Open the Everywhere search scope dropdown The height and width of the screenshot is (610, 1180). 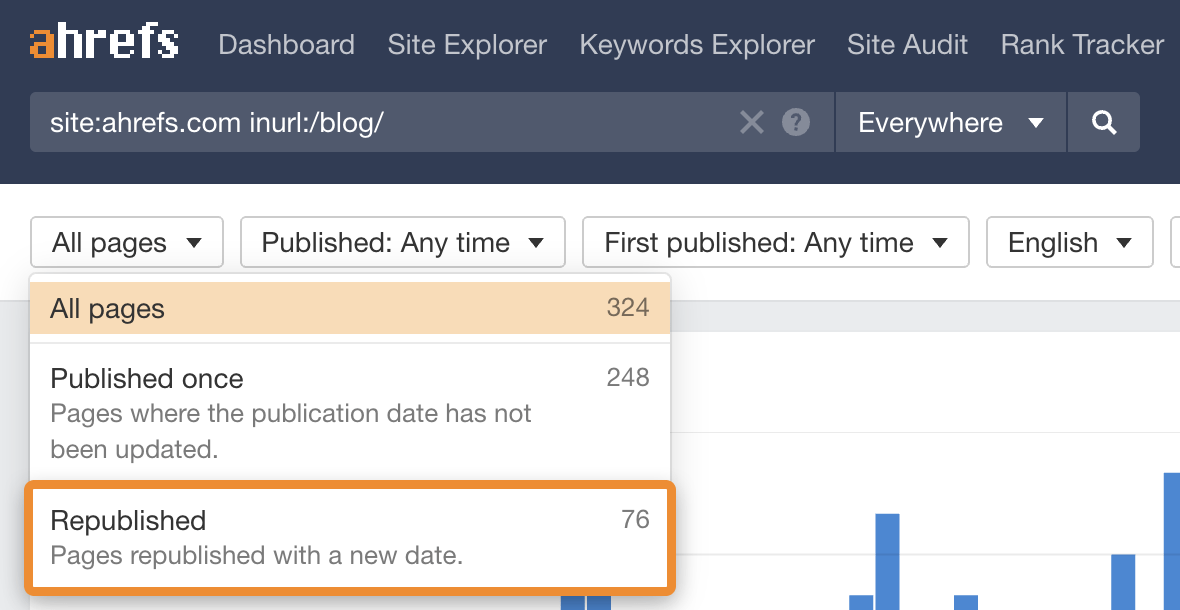(x=950, y=123)
